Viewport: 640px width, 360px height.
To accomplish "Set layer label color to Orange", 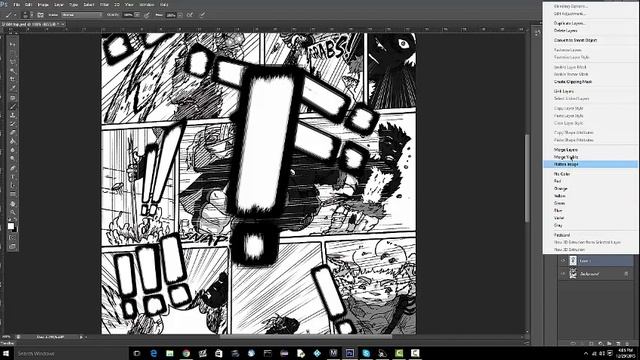I will tap(590, 189).
